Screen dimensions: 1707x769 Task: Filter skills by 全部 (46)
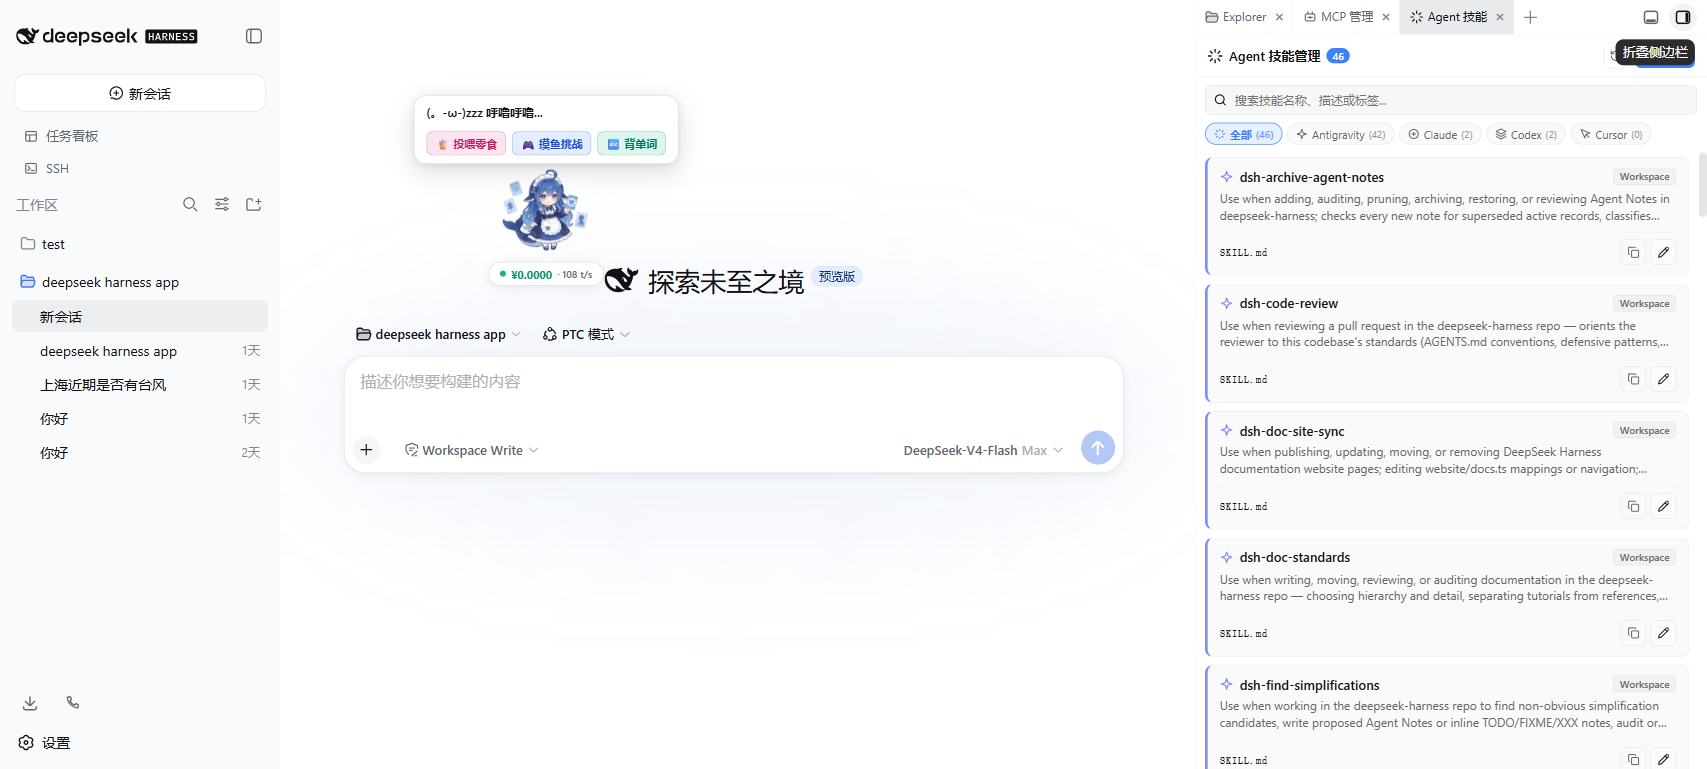click(1243, 134)
